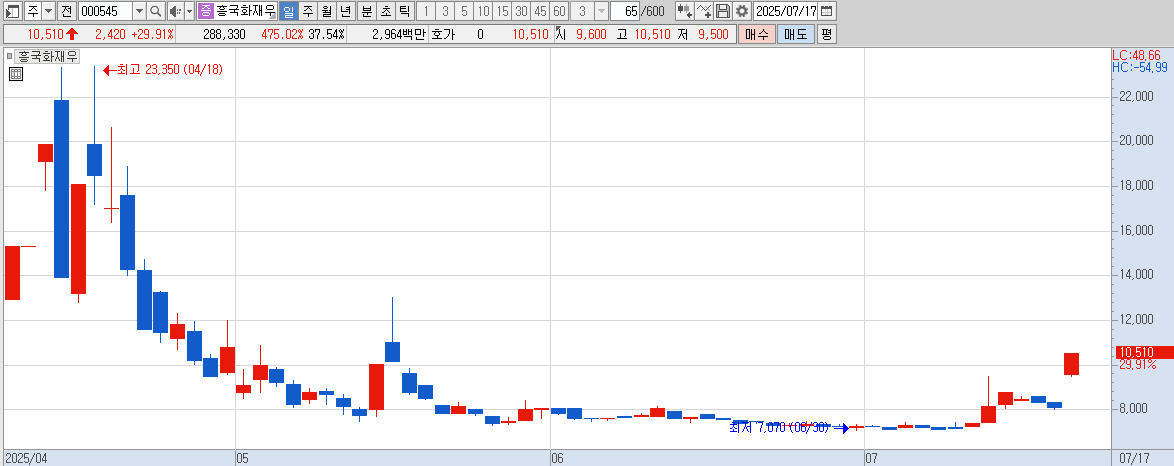This screenshot has width=1174, height=466.
Task: Click the 475.02% volume ratio value
Action: click(282, 34)
